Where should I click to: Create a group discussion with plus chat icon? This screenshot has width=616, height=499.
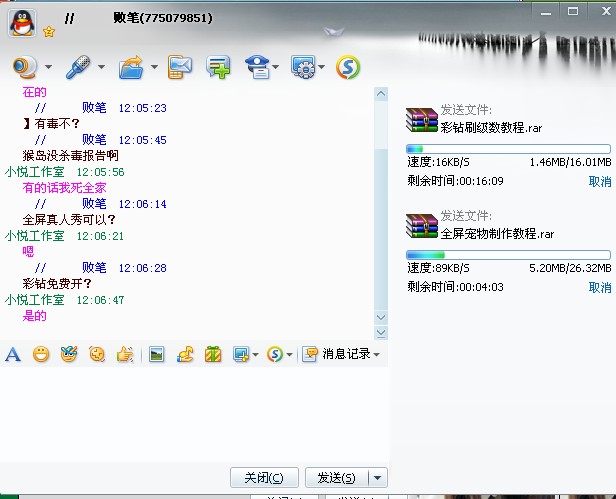pyautogui.click(x=218, y=67)
